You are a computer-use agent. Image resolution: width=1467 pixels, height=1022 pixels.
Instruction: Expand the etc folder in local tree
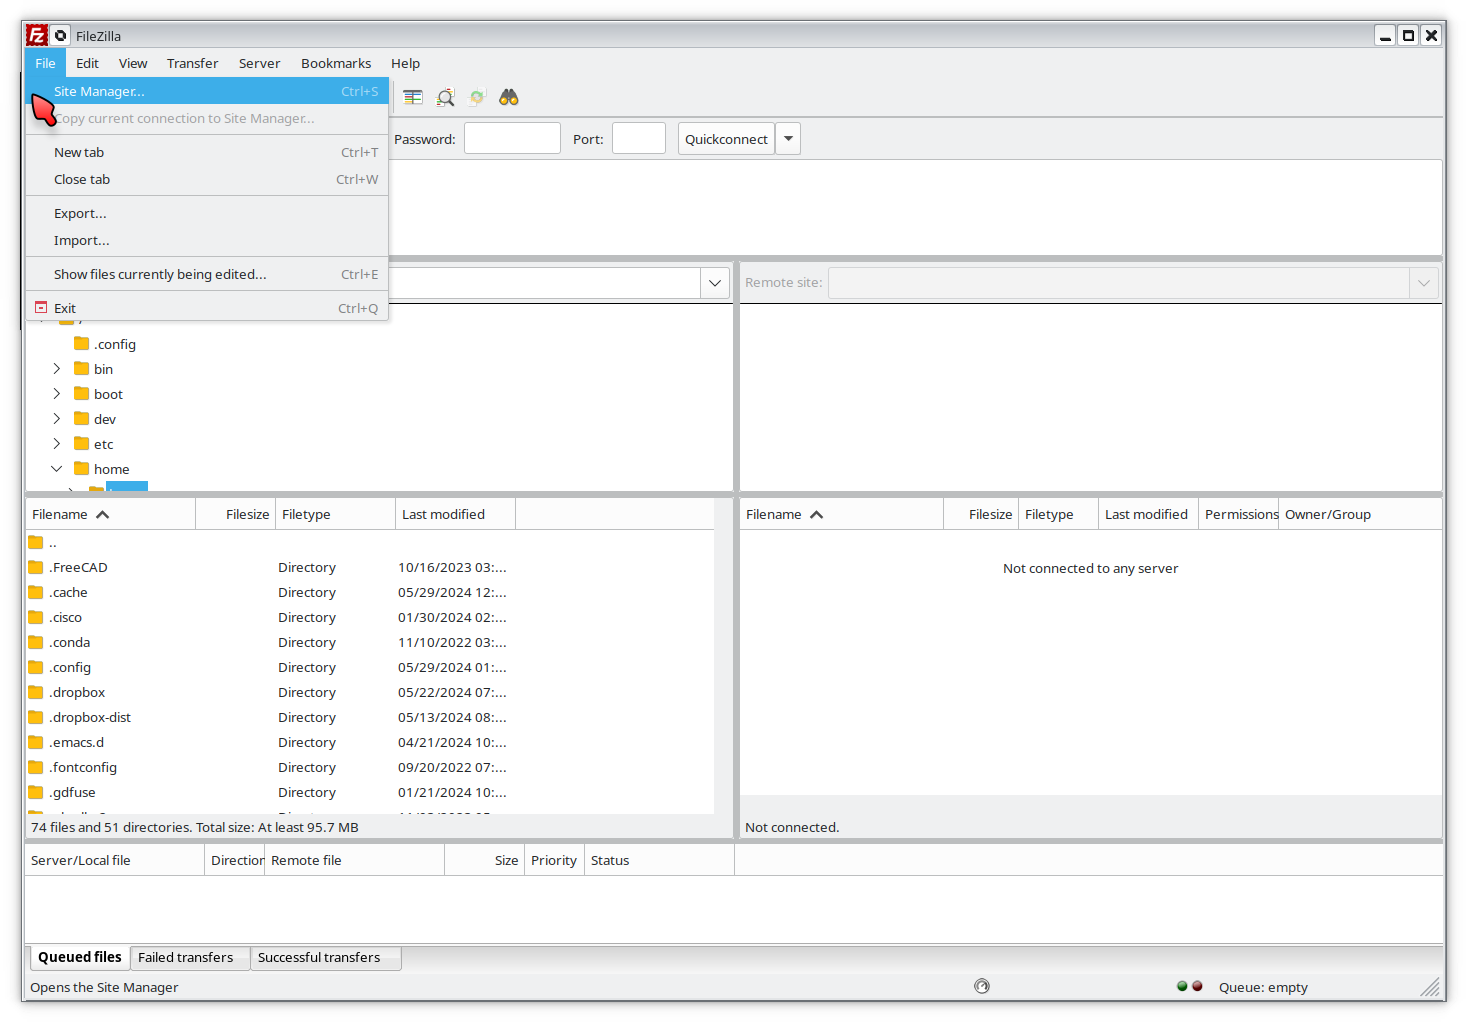tap(57, 443)
